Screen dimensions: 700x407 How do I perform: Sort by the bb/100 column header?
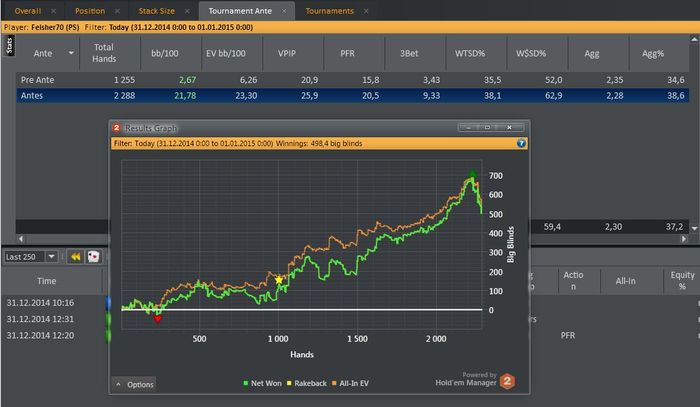[x=165, y=53]
